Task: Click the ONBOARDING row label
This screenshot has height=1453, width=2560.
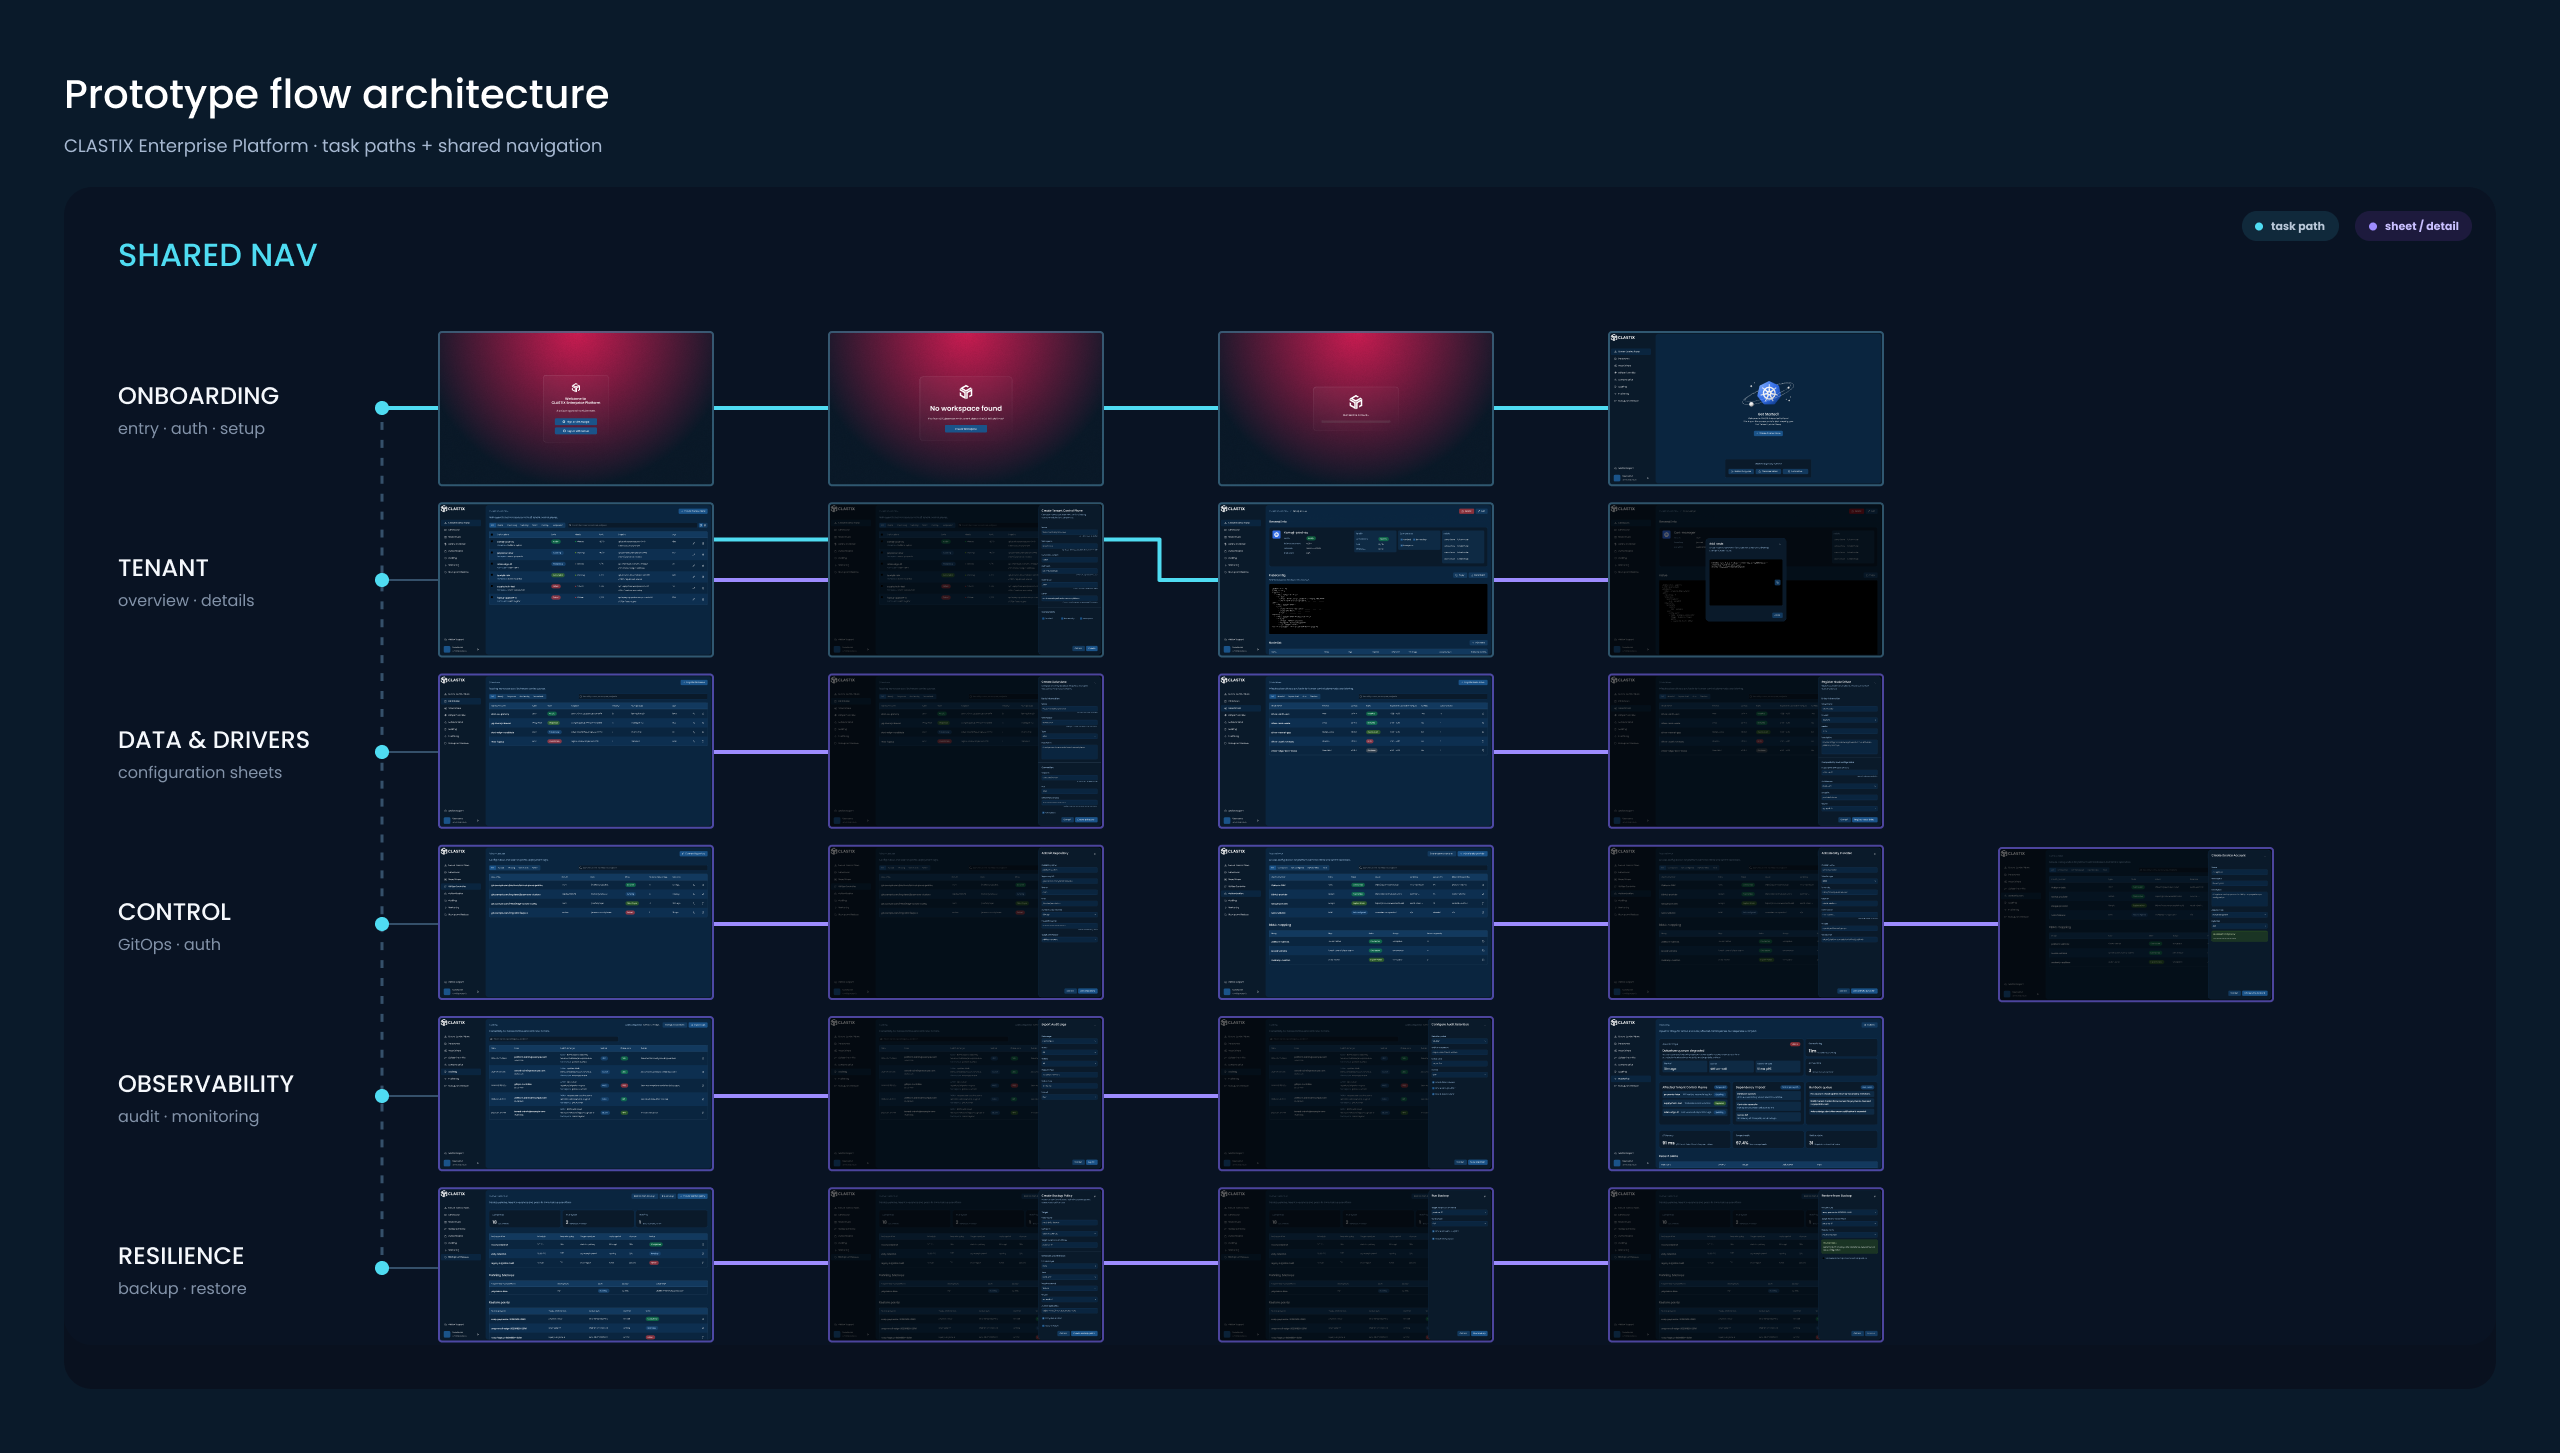Action: (198, 396)
